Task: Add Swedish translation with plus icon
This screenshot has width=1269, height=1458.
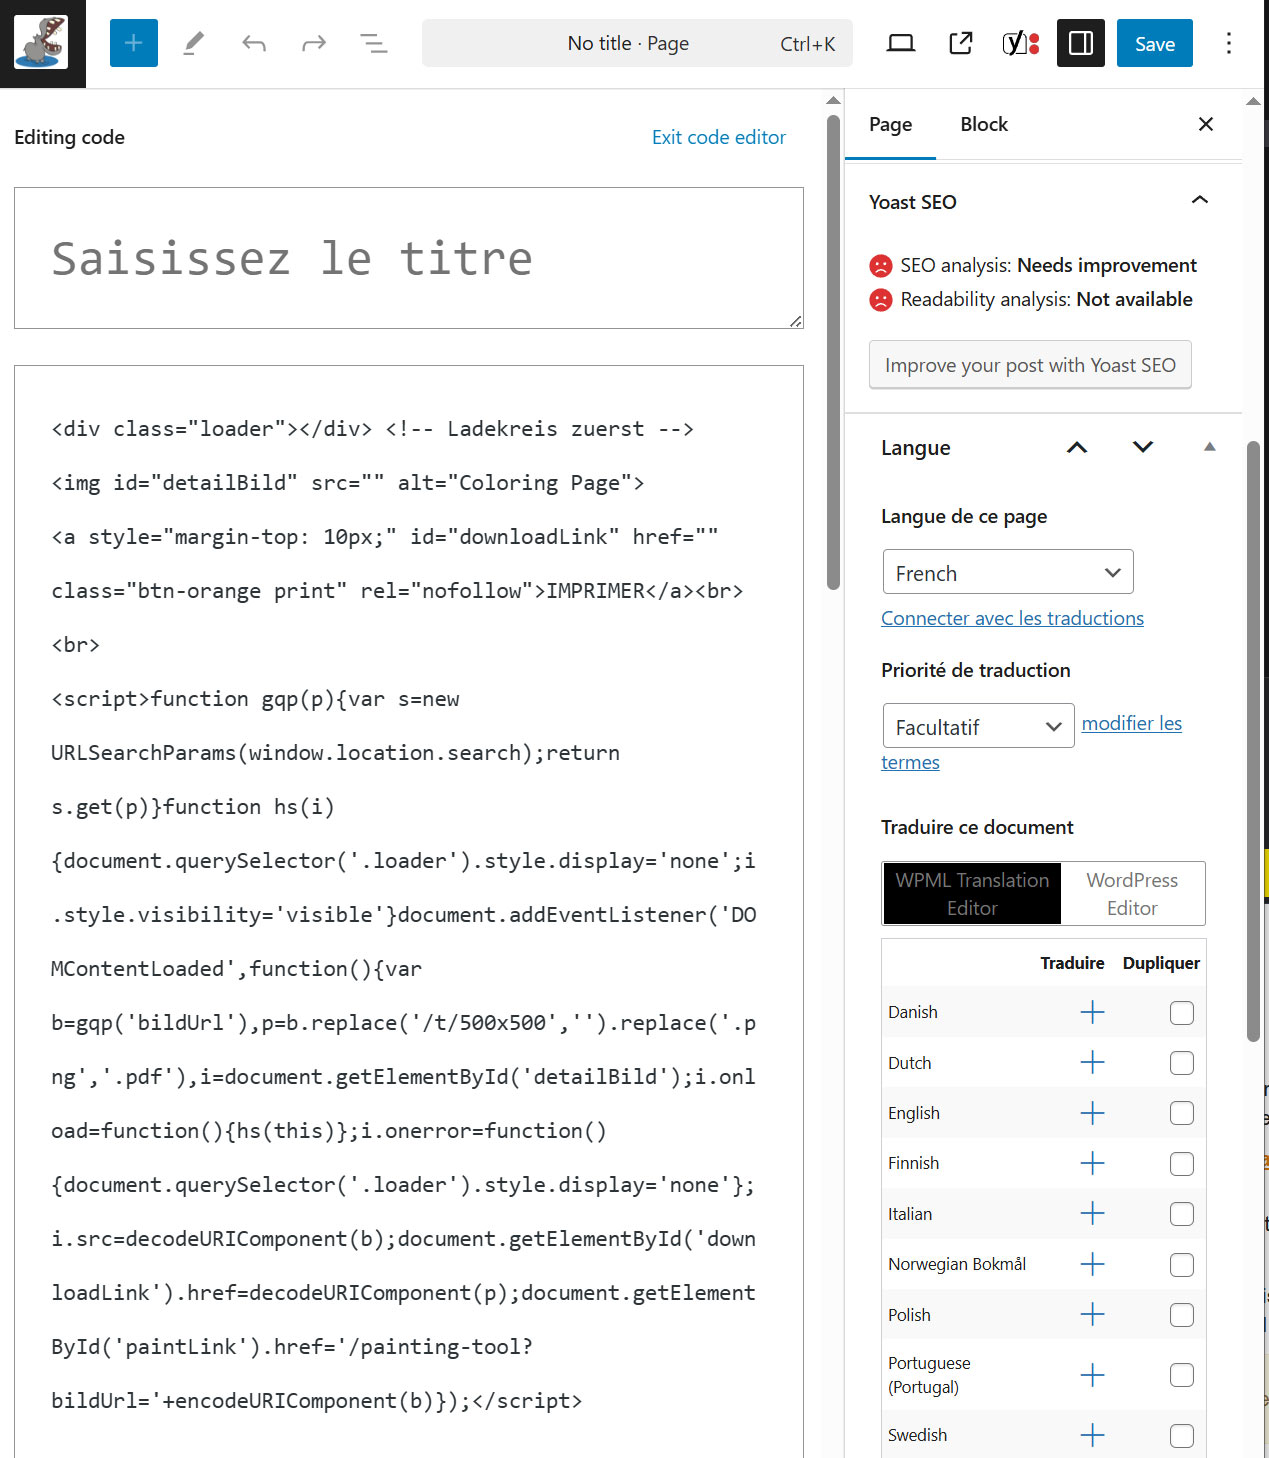Action: 1093,1435
